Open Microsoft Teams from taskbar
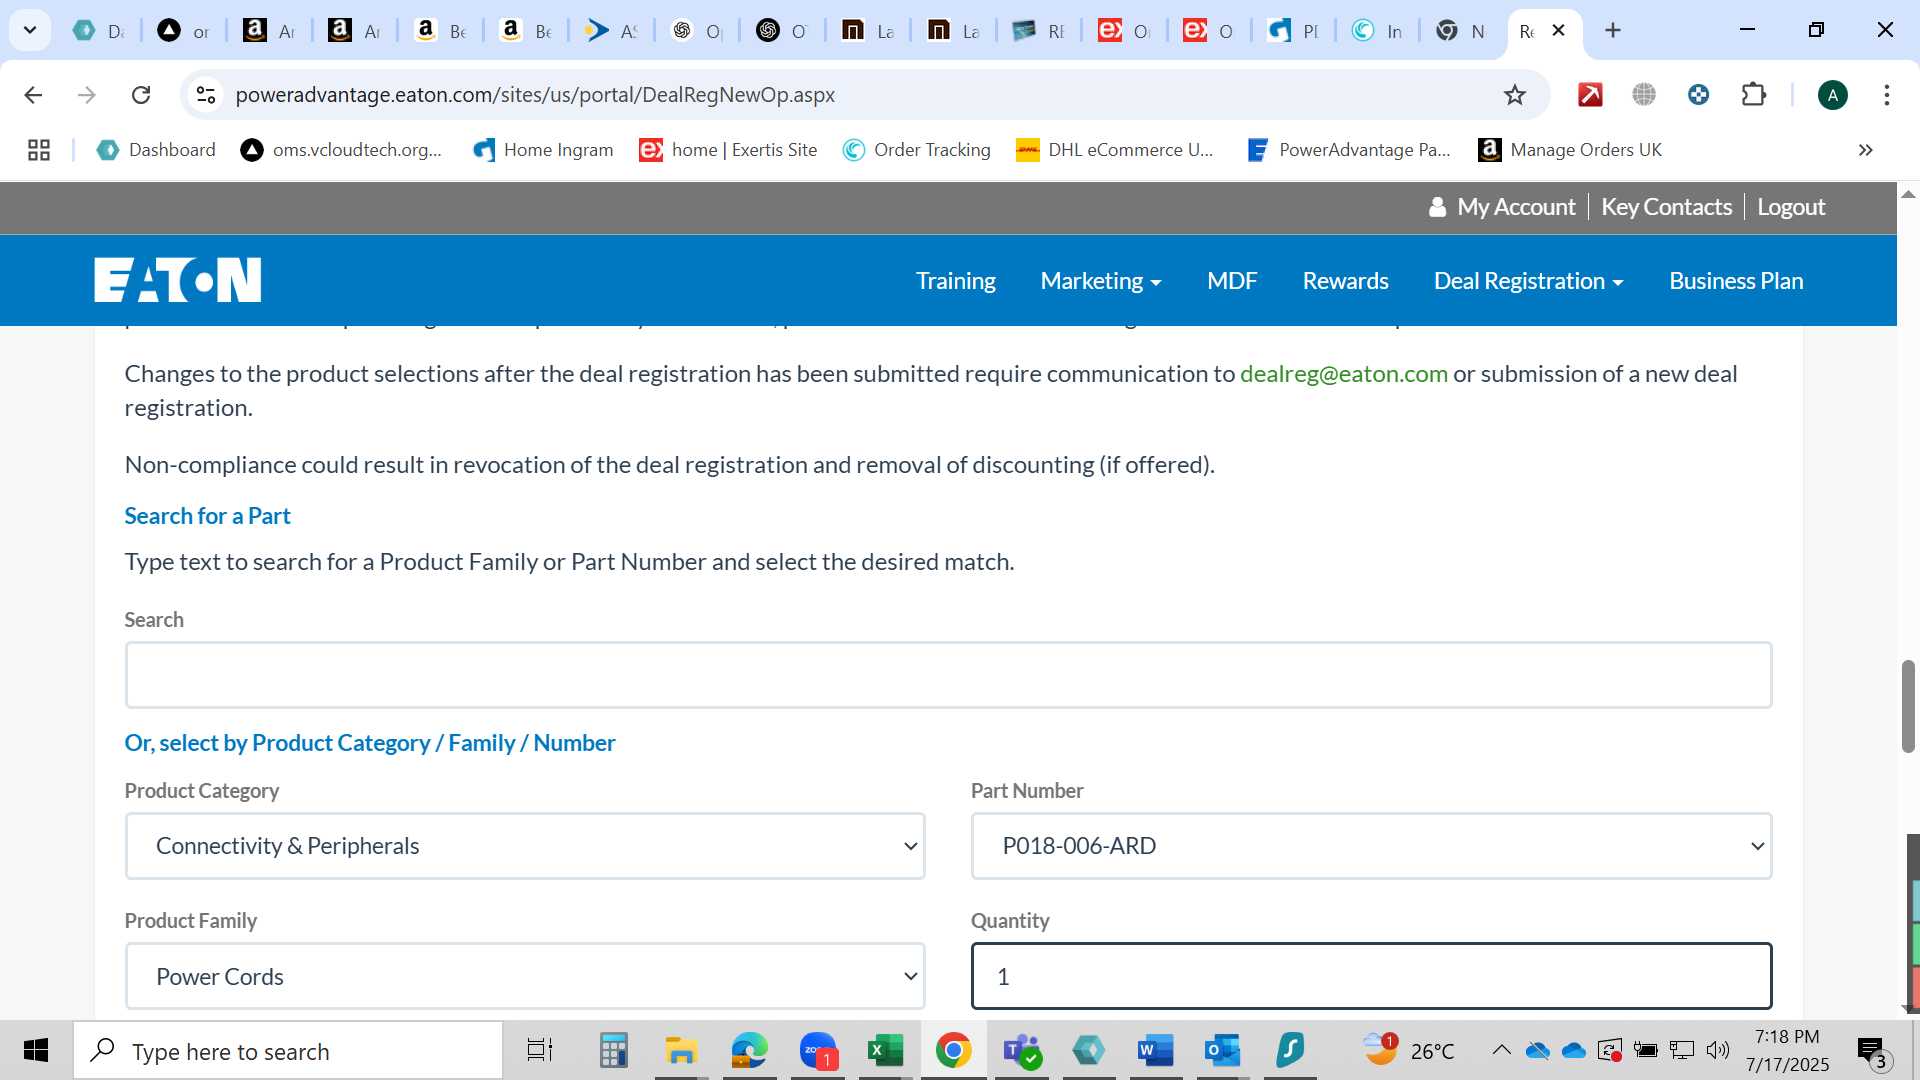1920x1080 pixels. pyautogui.click(x=1022, y=1051)
